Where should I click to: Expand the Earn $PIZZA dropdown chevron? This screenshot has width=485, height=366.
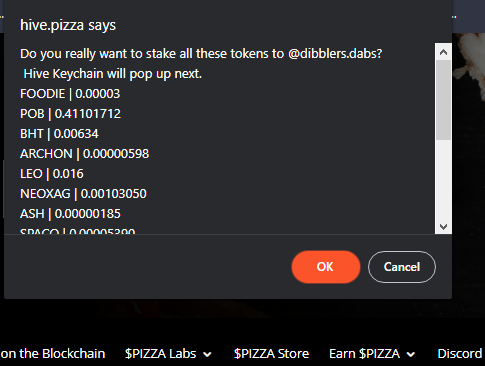pos(411,354)
